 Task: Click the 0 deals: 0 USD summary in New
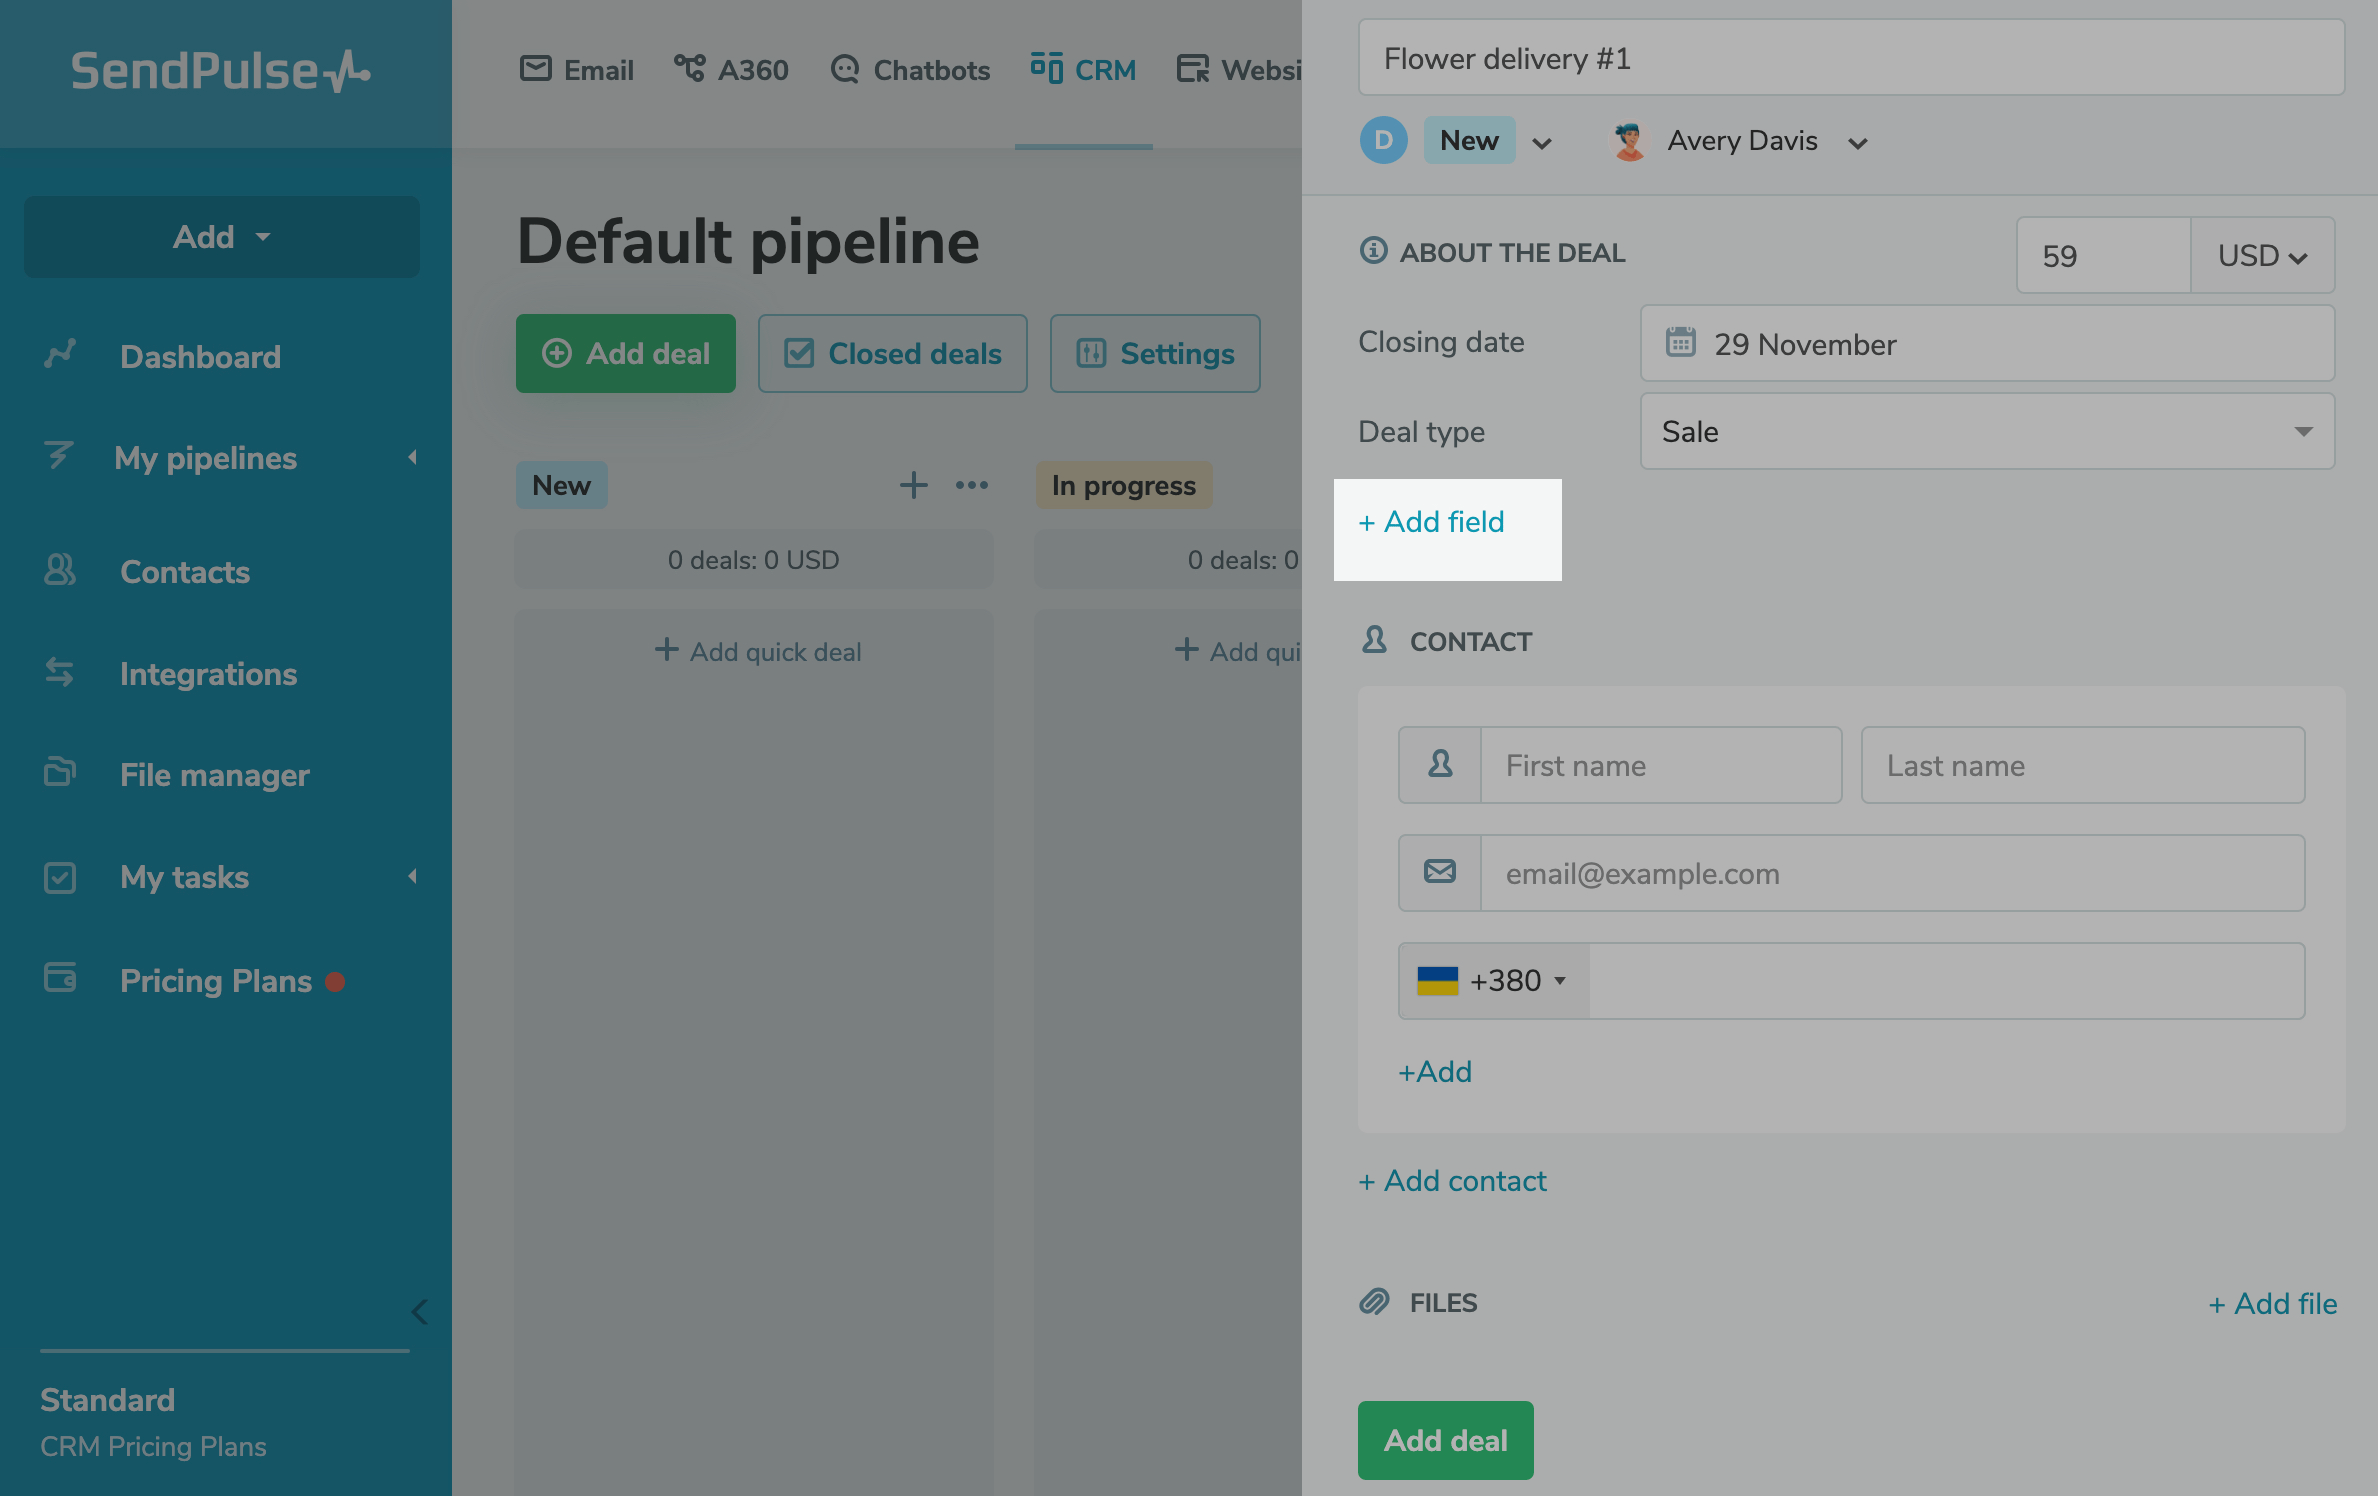point(754,560)
